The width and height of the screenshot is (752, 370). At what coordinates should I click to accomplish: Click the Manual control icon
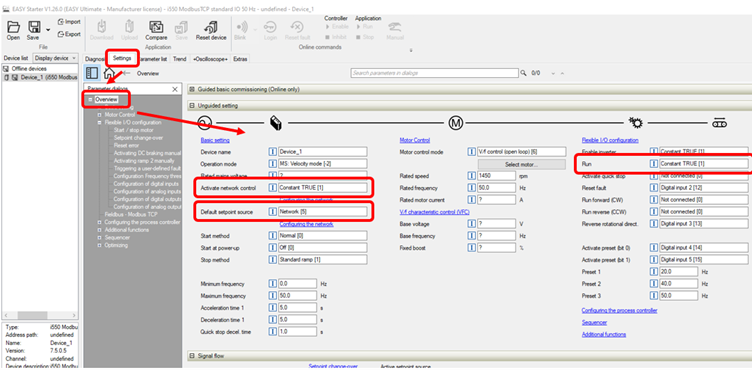(x=395, y=30)
